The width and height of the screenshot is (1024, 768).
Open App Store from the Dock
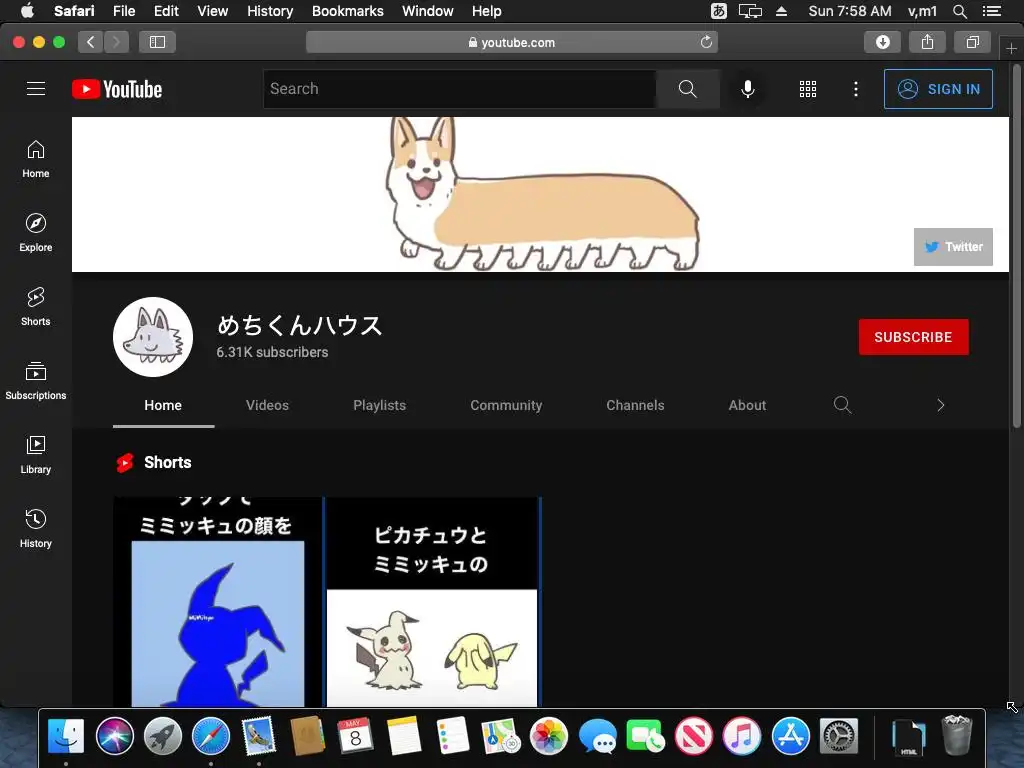point(790,736)
